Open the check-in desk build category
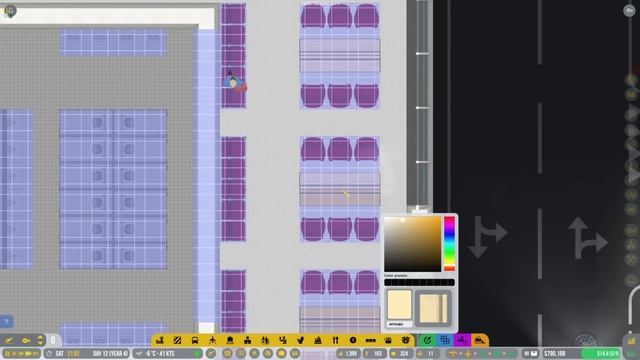 248,340
